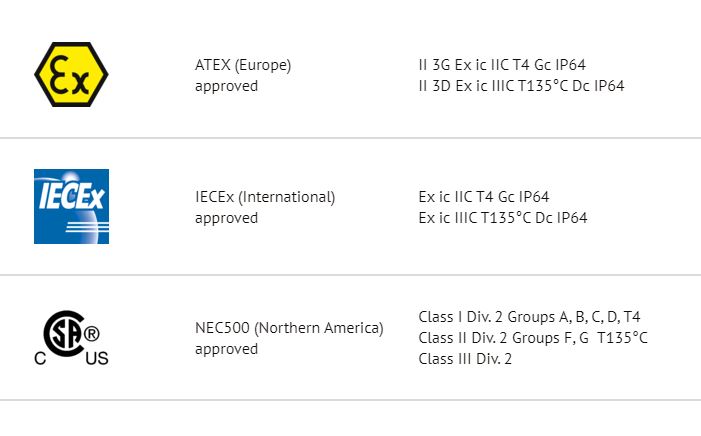Screen dimensions: 701x436
Task: Click the 'C' letter left of CSA mark
Action: pos(40,359)
